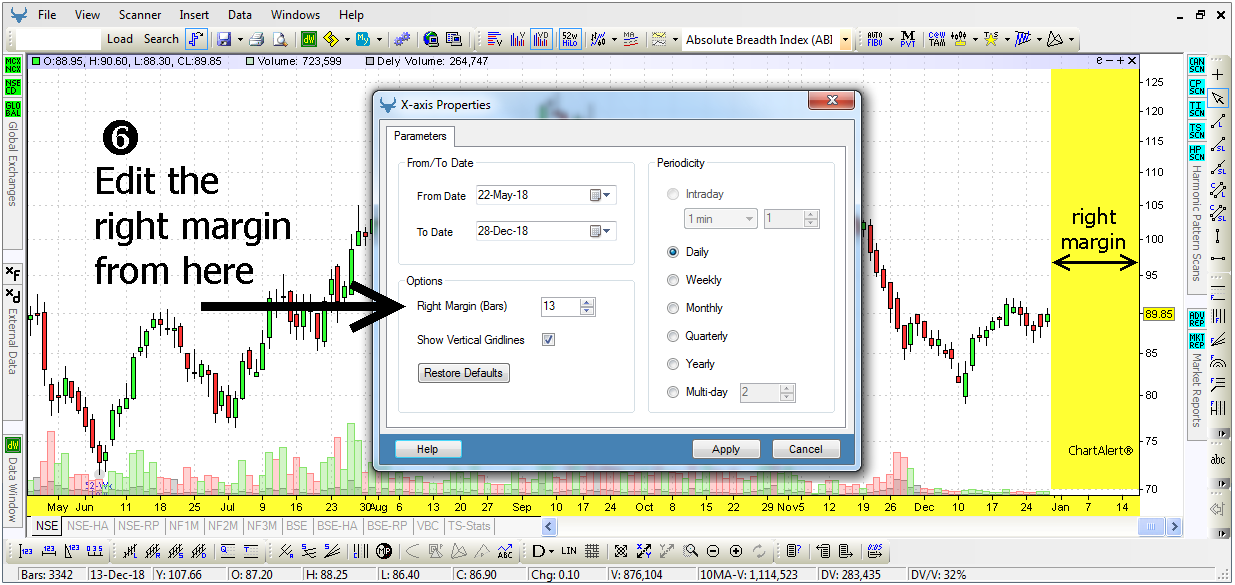Screen dimensions: 1235x585
Task: Adjust the Multi-day value spinner arrows
Action: 787,393
